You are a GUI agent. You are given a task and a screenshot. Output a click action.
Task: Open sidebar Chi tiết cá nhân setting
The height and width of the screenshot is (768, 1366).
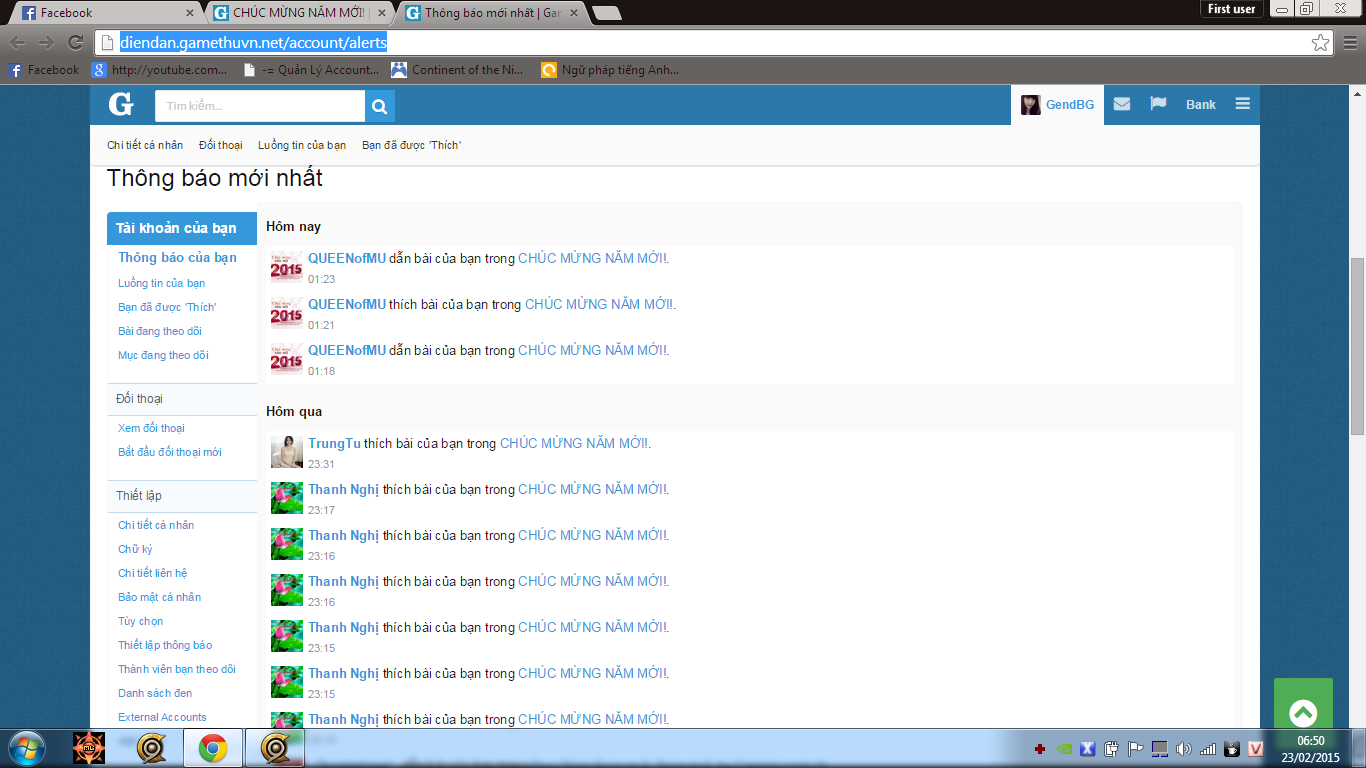[156, 525]
